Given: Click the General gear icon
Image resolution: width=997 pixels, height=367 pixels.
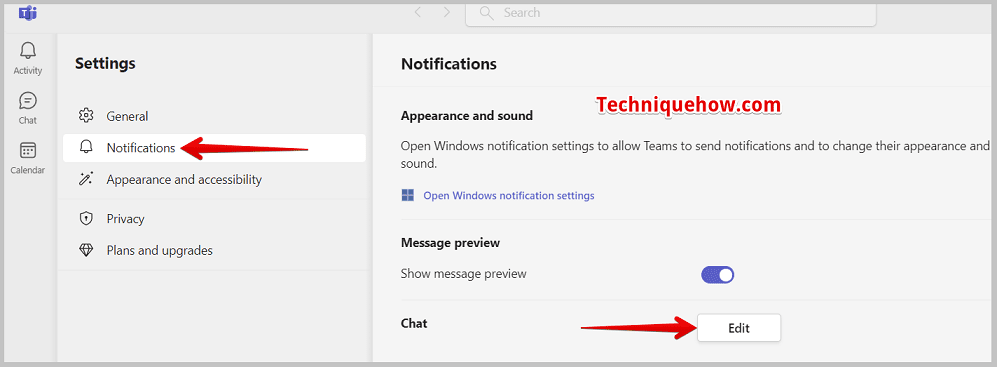Looking at the screenshot, I should coord(86,116).
